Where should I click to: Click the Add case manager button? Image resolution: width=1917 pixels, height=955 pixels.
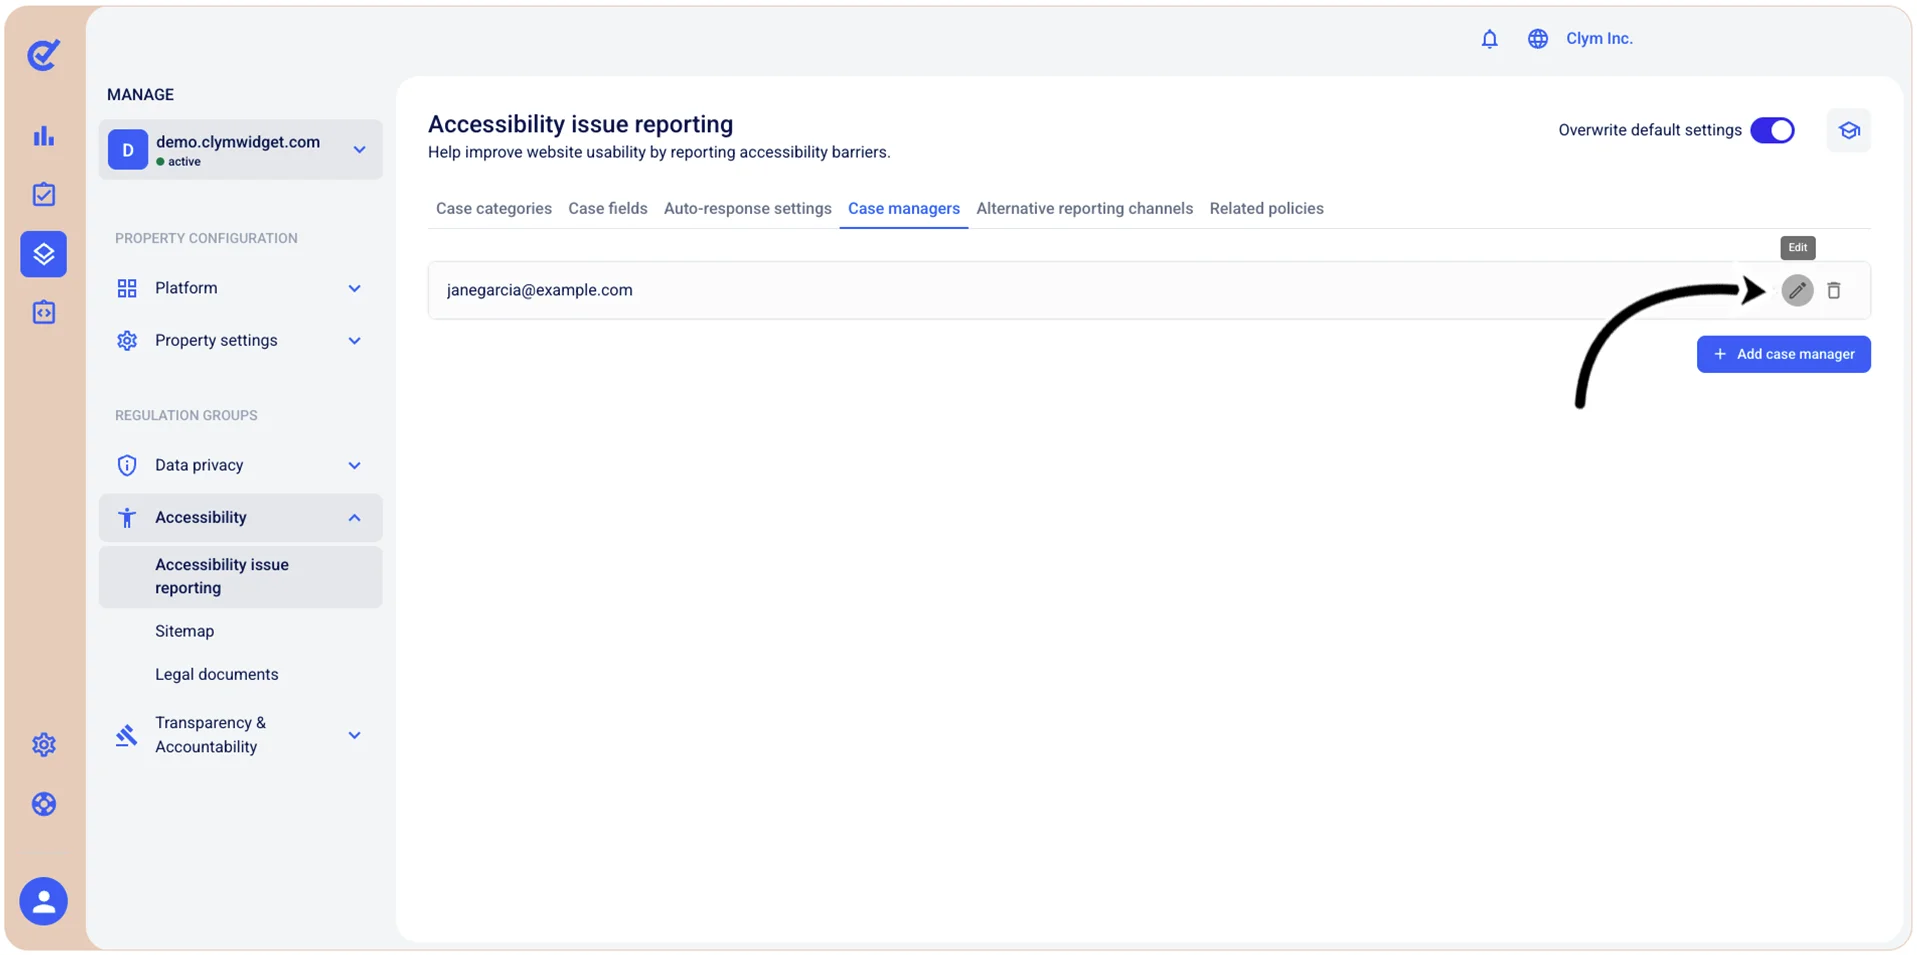coord(1783,354)
